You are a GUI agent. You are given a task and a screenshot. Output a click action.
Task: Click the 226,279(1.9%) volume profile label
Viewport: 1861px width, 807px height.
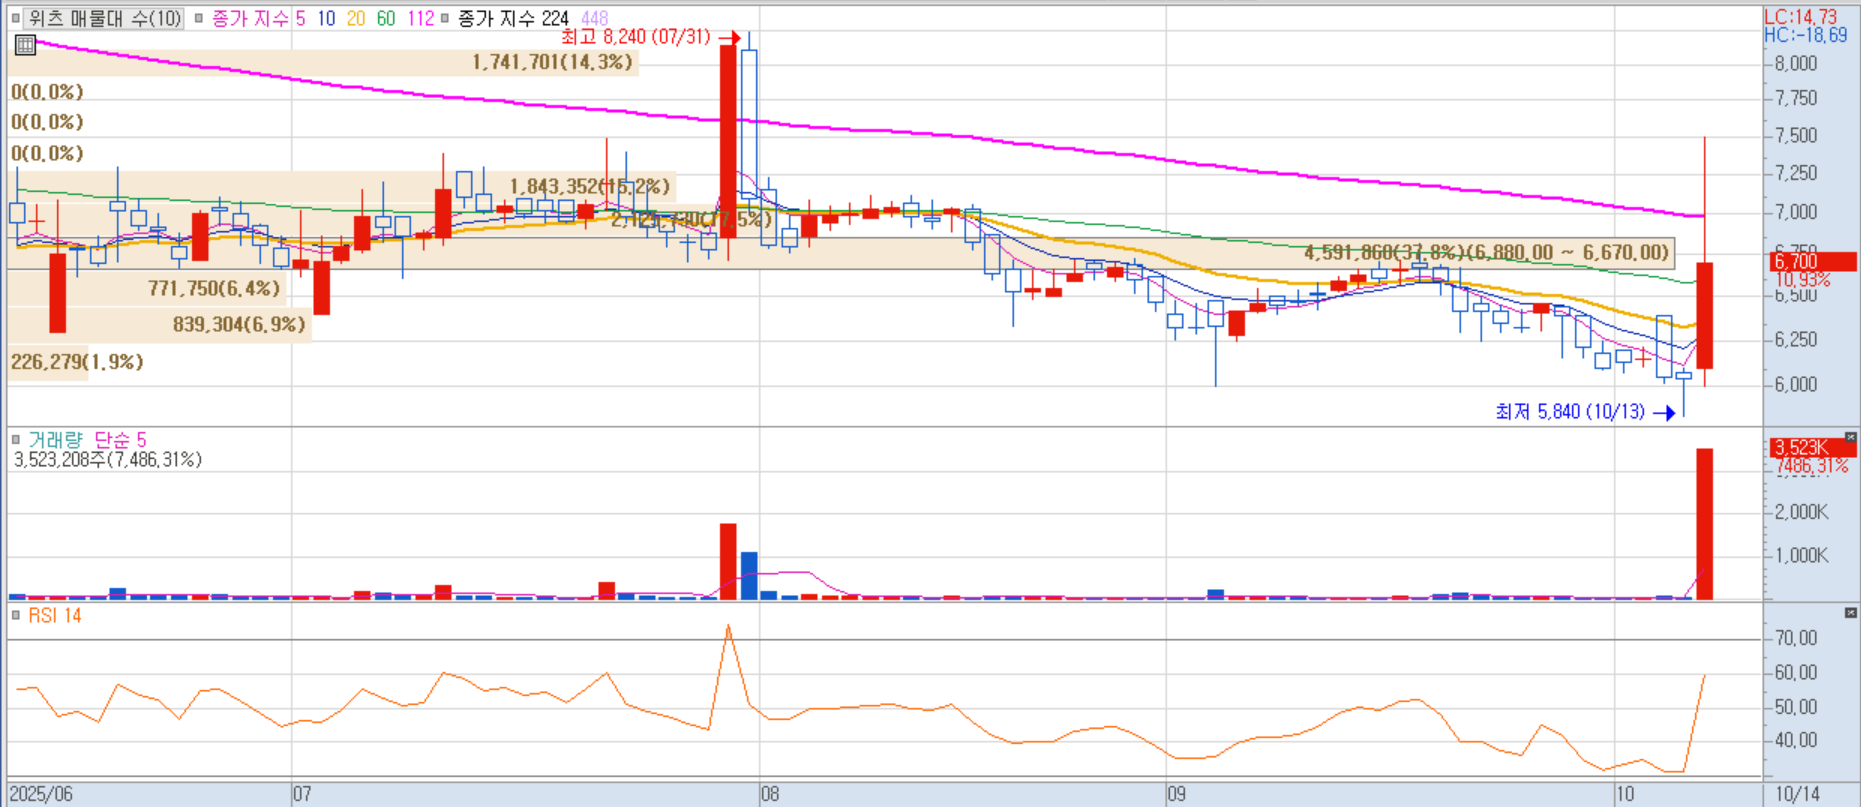(x=77, y=362)
